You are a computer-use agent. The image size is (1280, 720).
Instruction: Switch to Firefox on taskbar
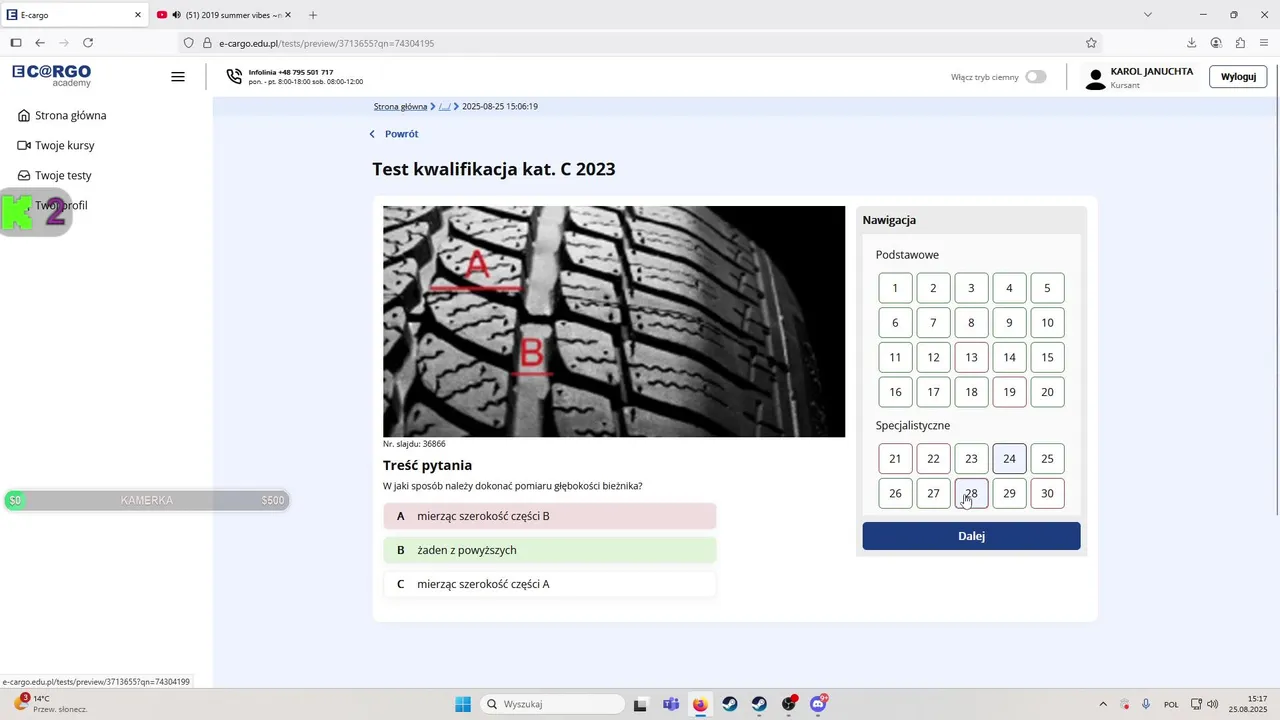[700, 704]
